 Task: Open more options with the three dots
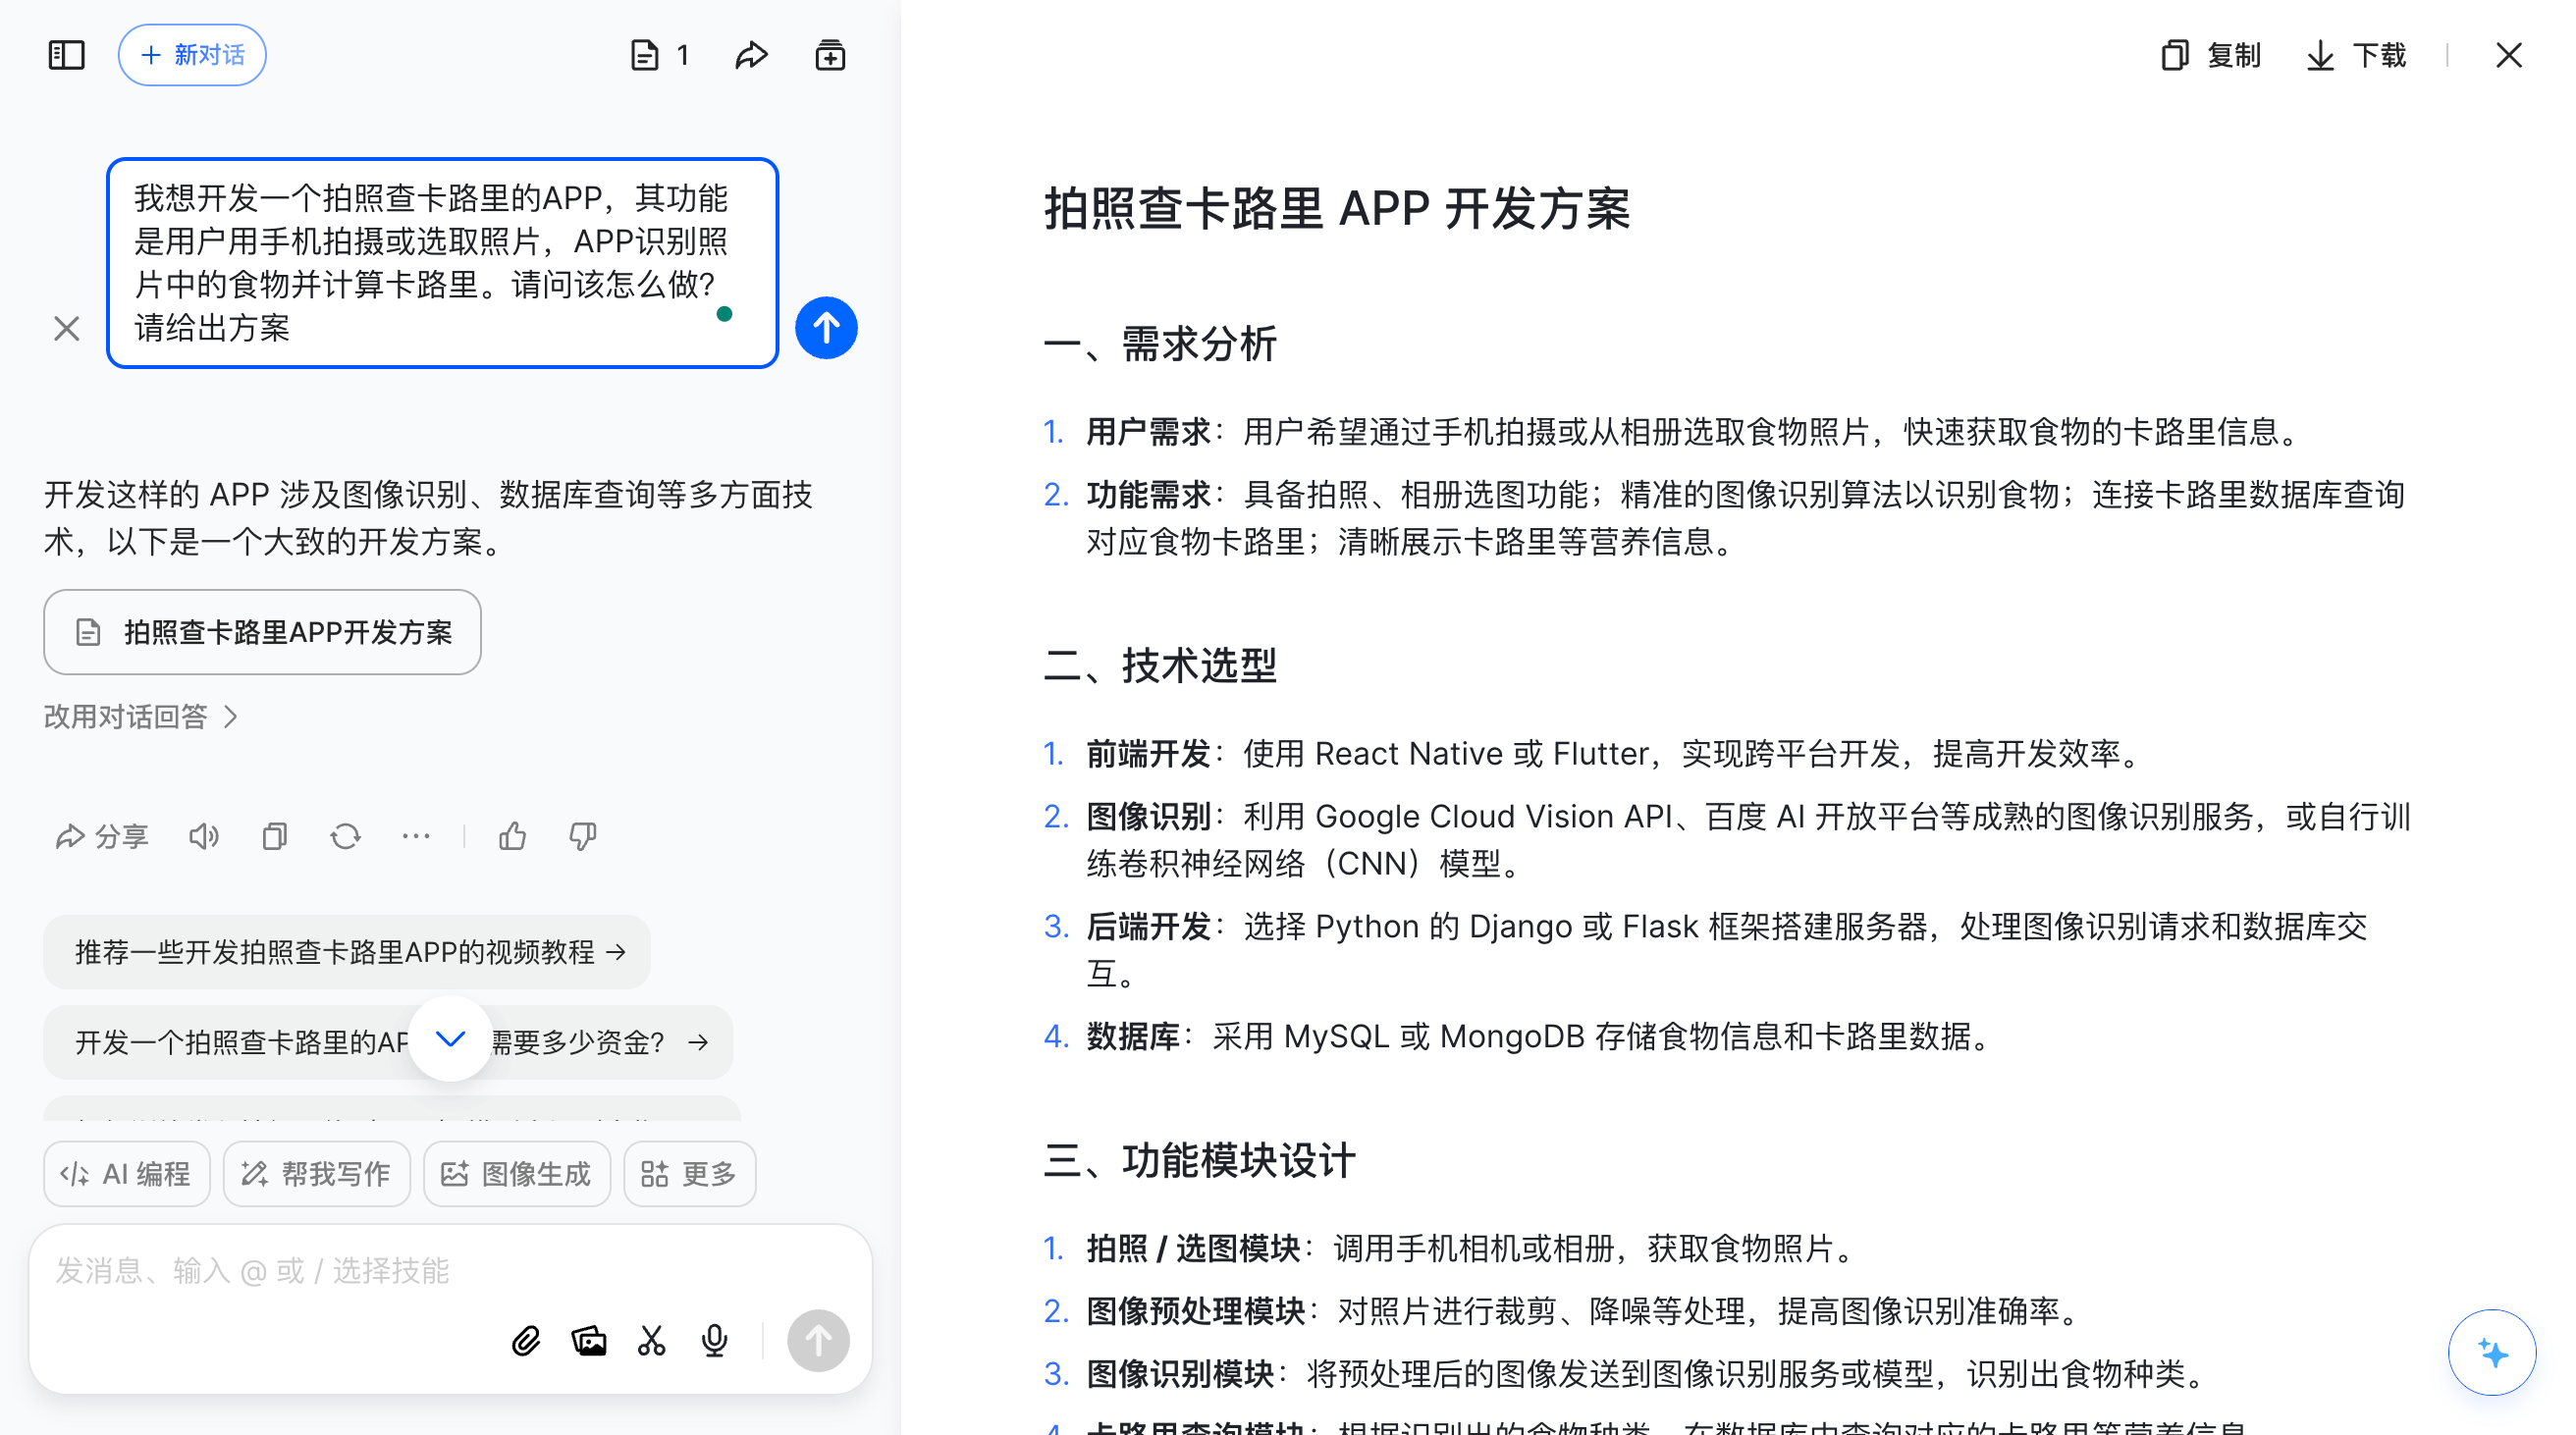click(416, 836)
